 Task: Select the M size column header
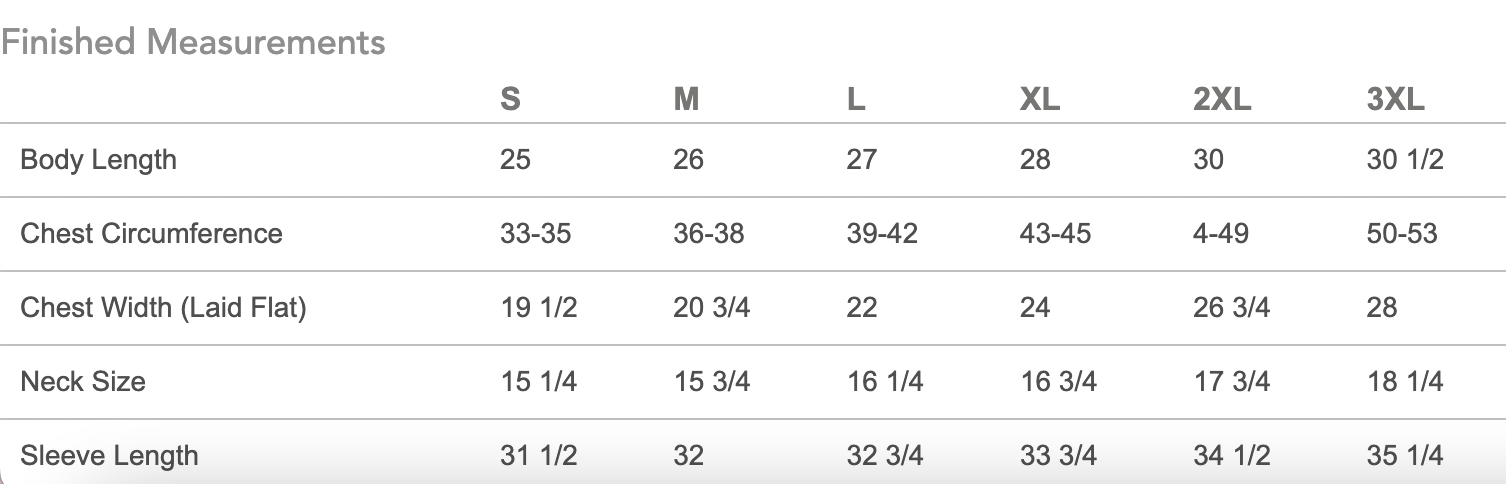click(x=686, y=100)
